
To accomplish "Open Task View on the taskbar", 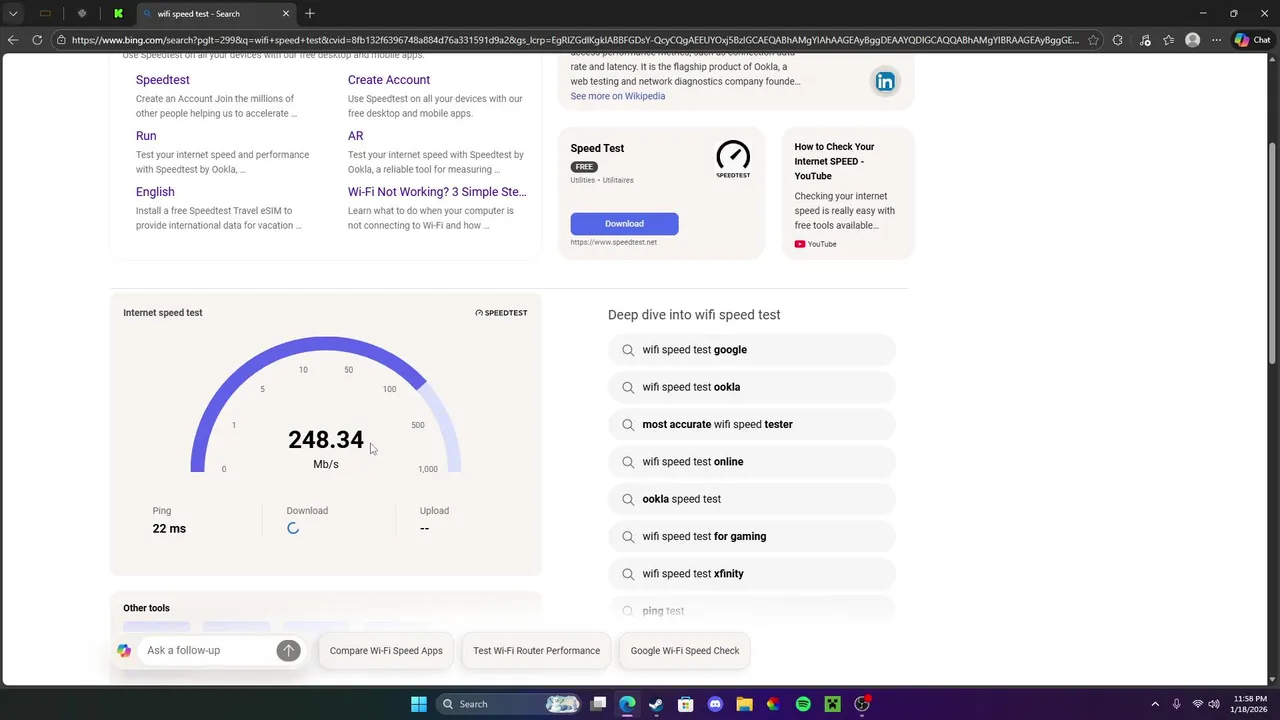I will point(598,704).
